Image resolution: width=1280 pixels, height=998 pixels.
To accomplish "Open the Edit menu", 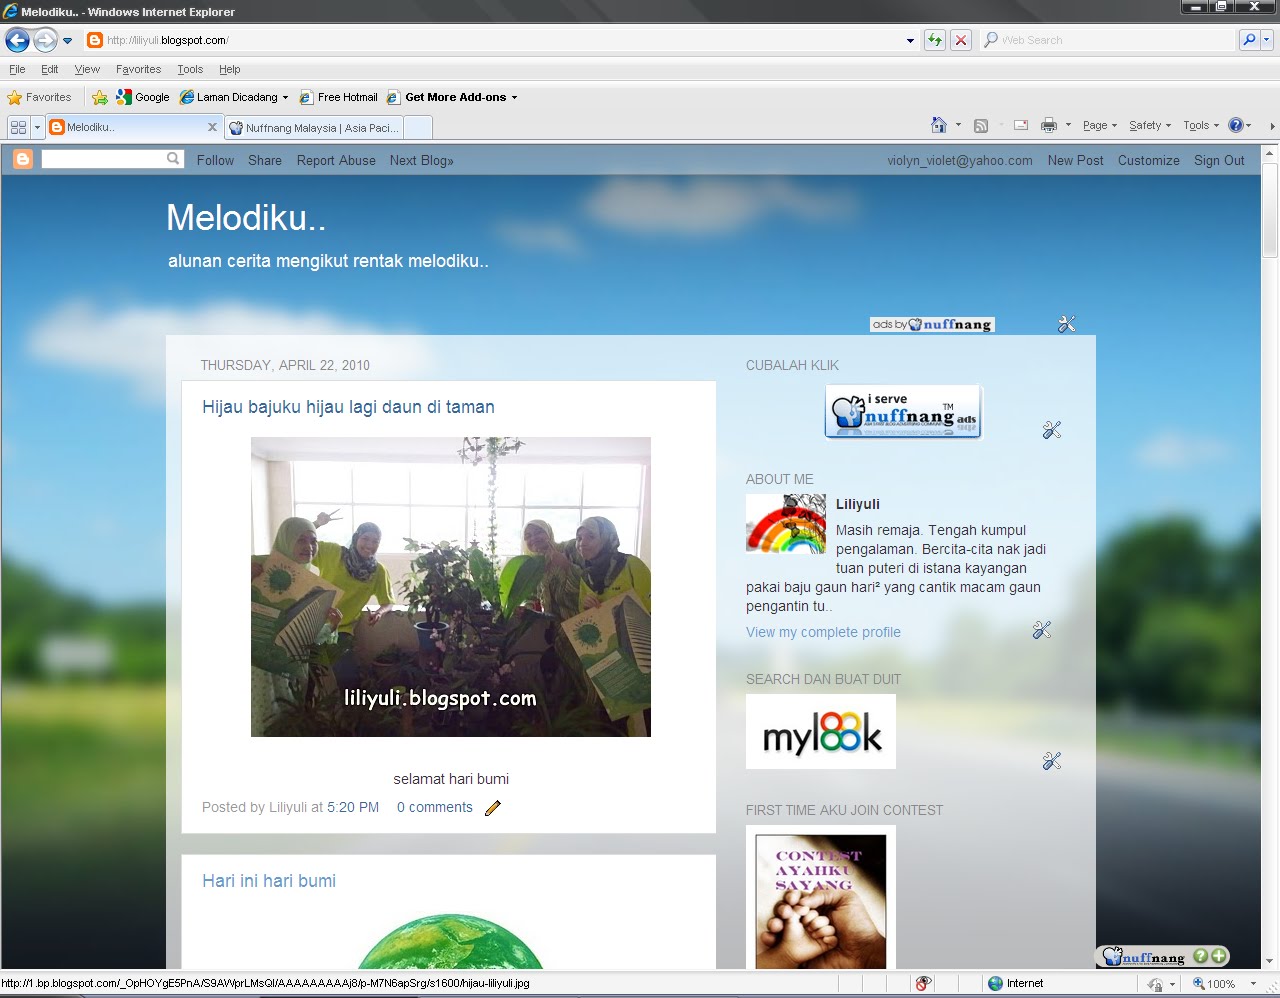I will click(49, 69).
